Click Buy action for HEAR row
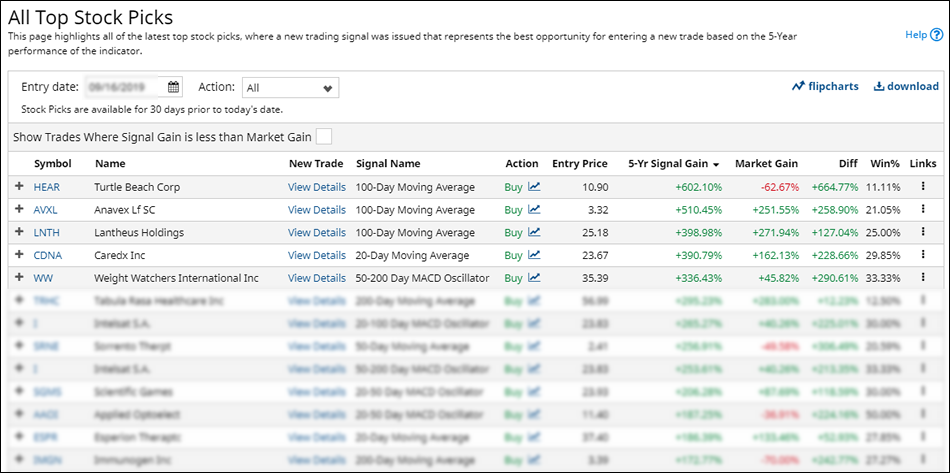950x473 pixels. pyautogui.click(x=513, y=187)
